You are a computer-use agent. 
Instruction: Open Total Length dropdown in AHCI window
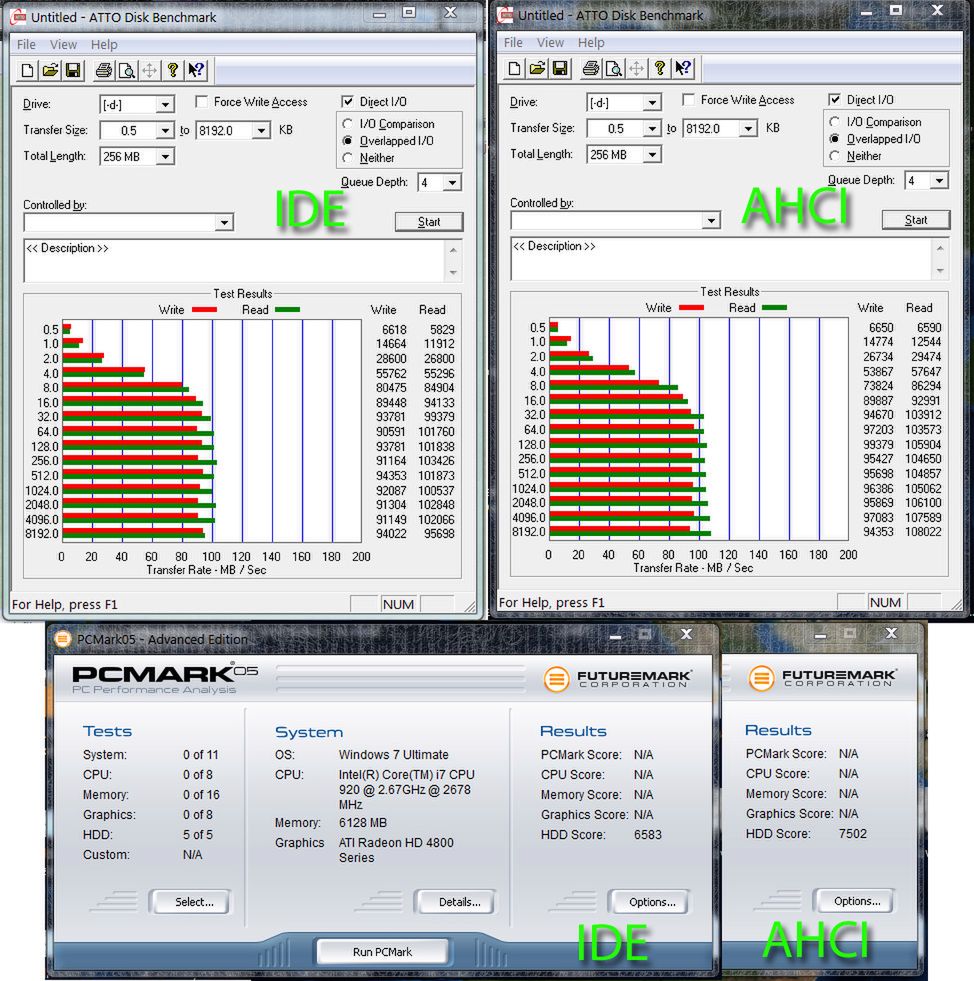click(652, 155)
